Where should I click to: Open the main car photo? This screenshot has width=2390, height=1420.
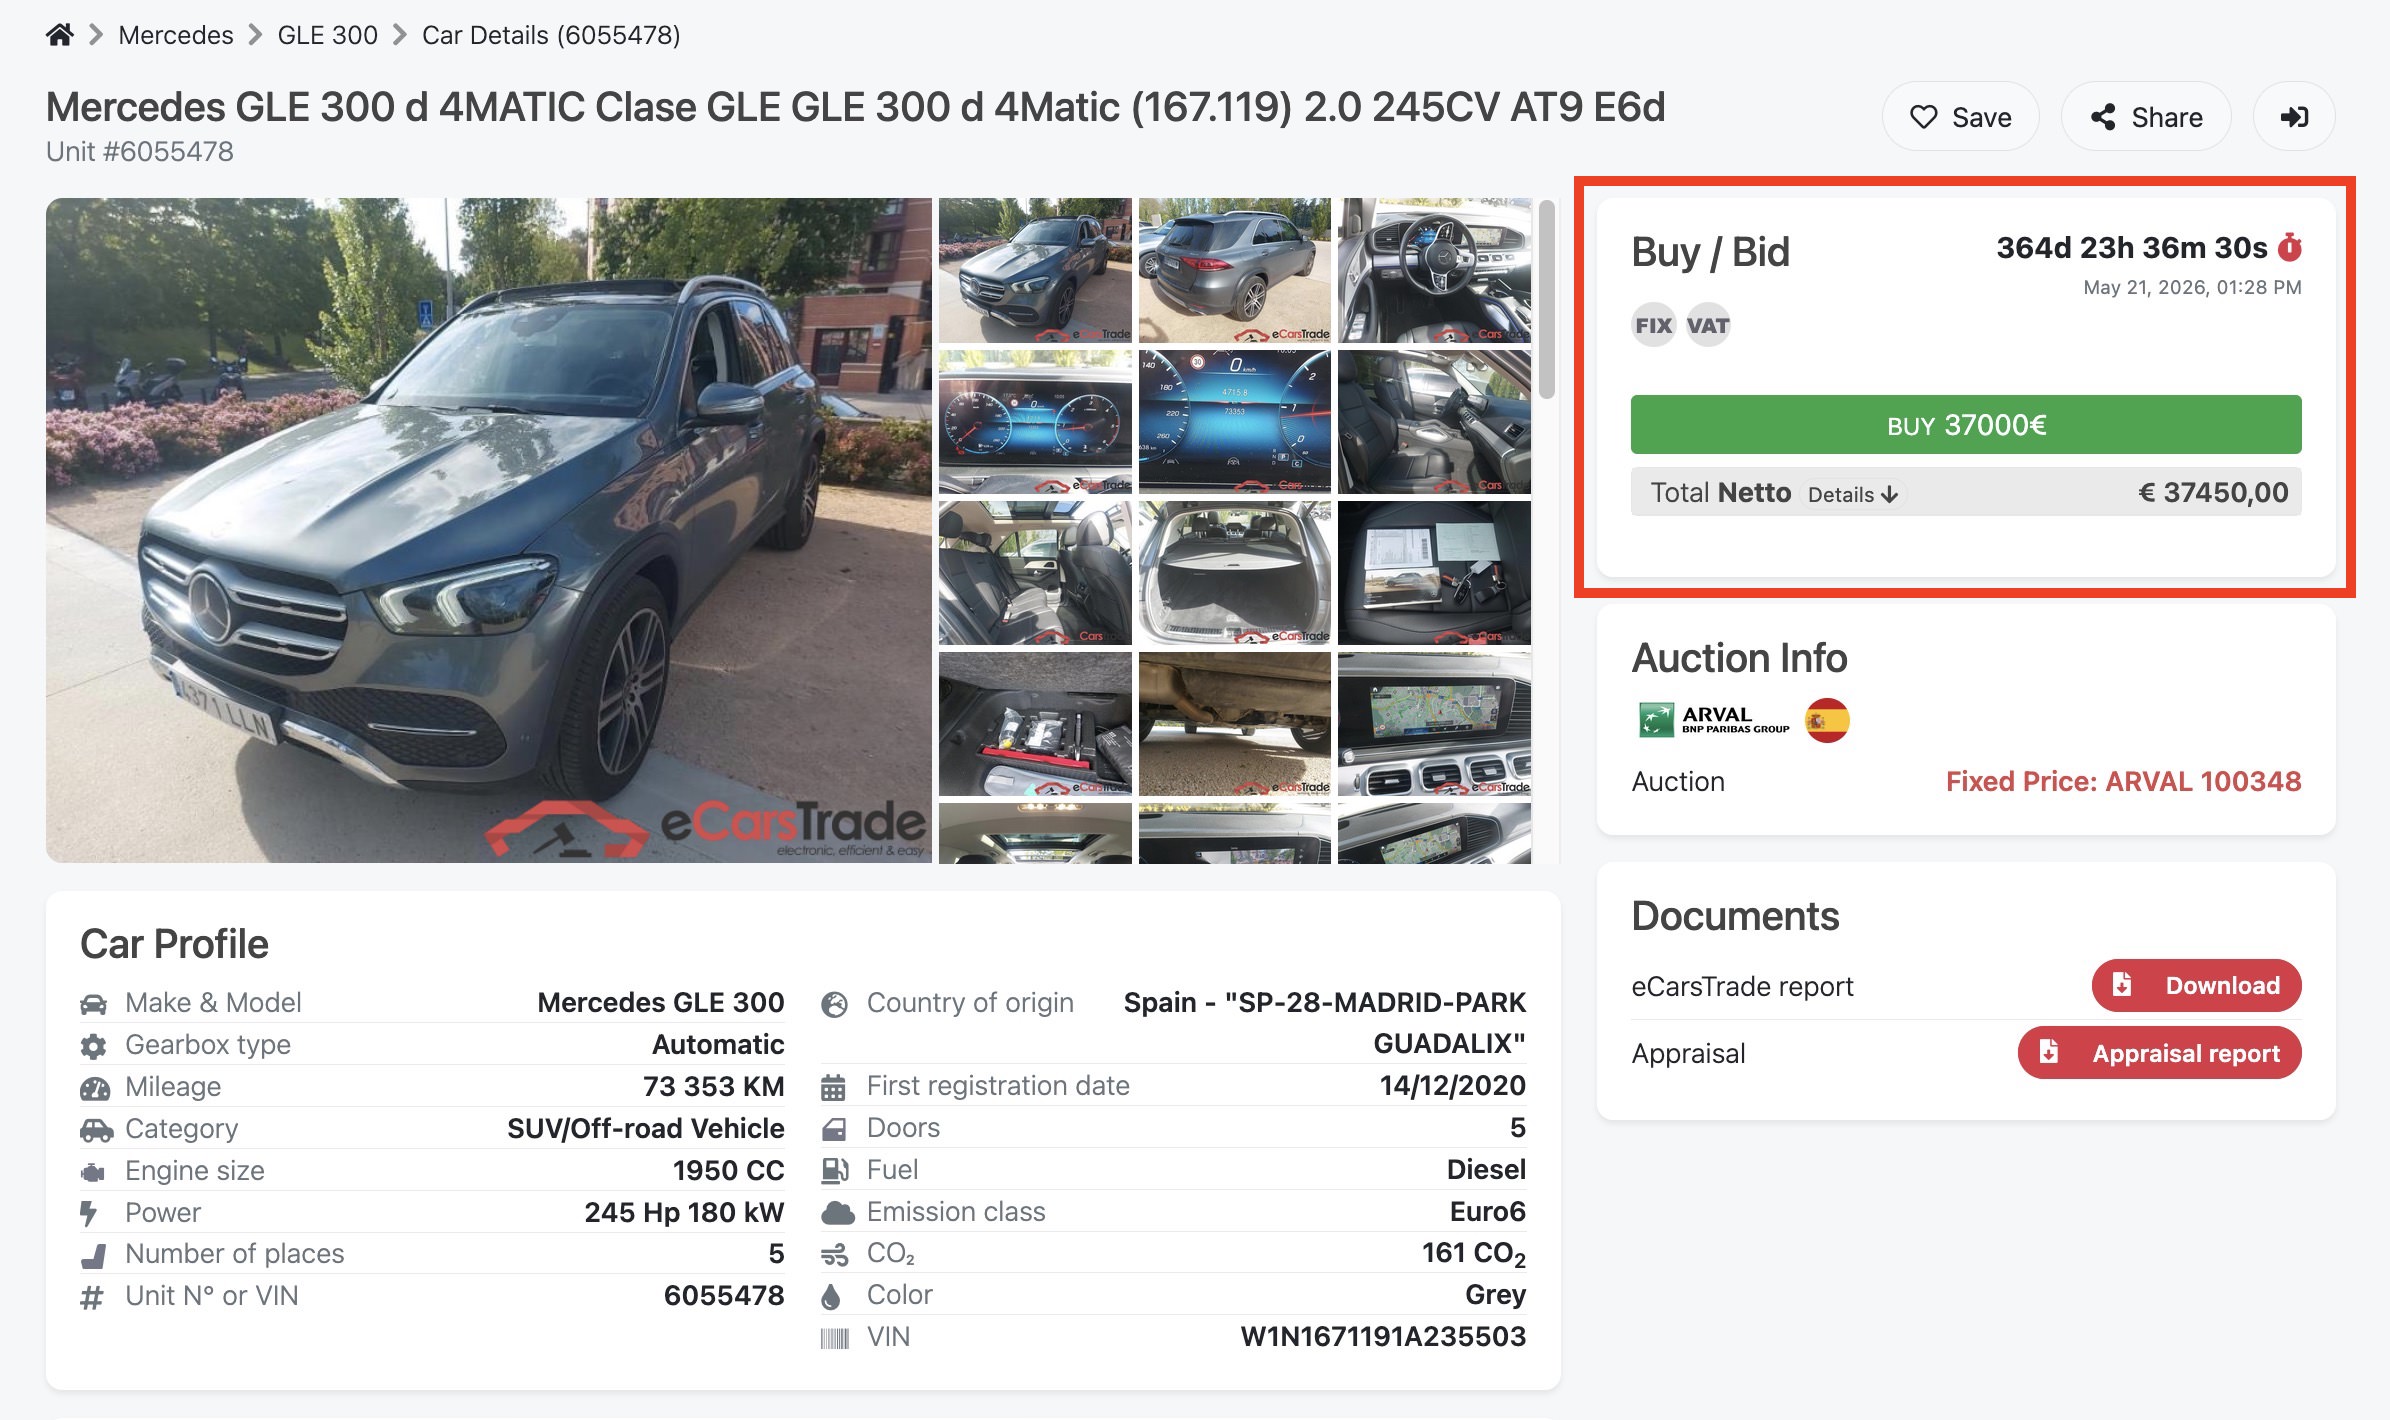489,530
